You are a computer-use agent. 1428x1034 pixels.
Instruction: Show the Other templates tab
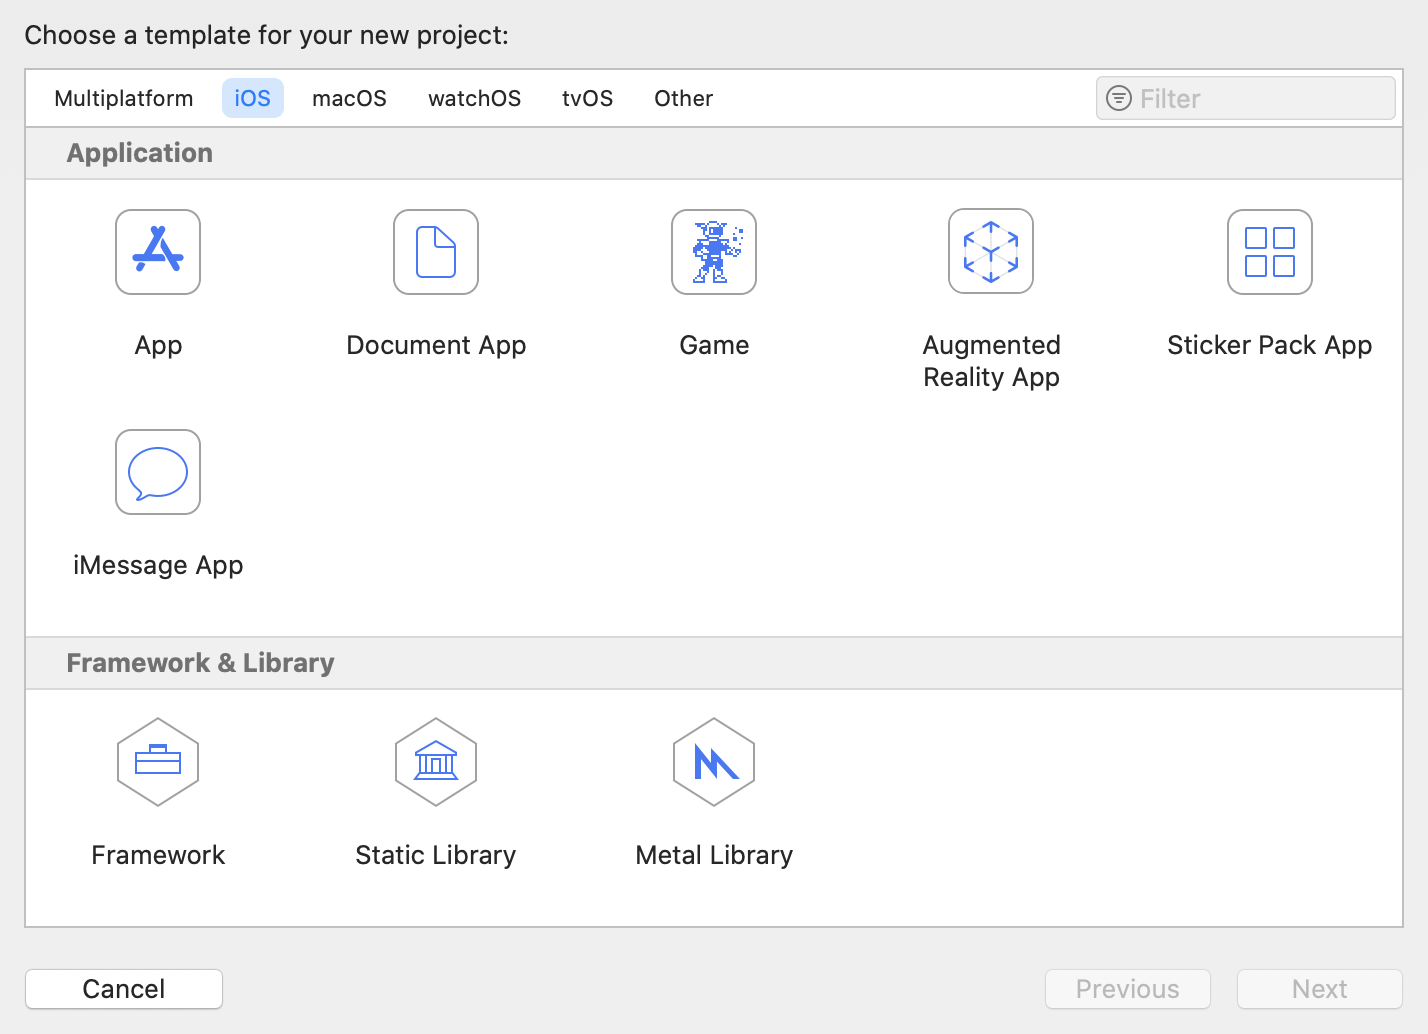click(x=684, y=98)
